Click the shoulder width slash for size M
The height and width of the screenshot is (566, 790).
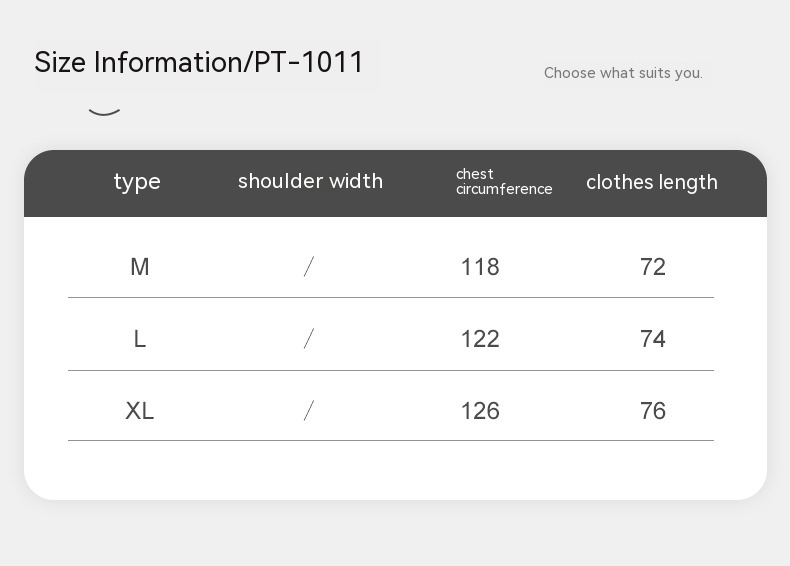point(309,266)
